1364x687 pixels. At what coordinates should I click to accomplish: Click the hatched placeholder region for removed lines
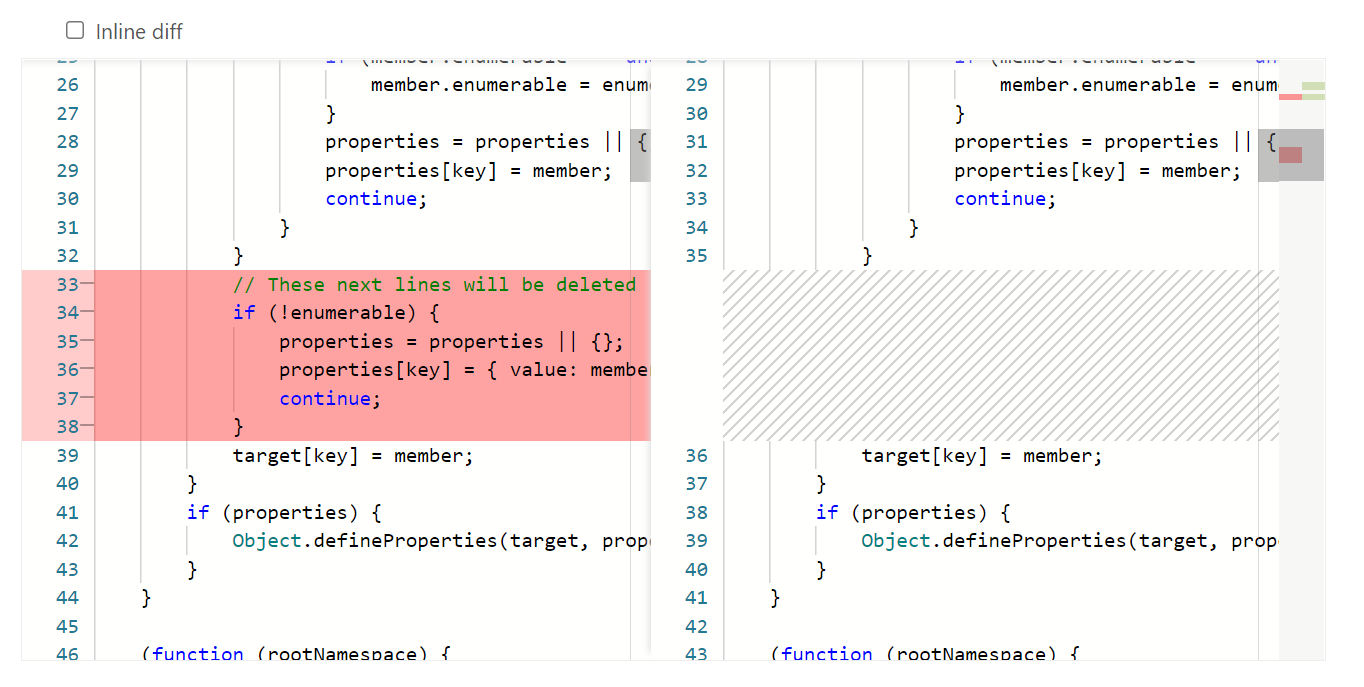1000,355
